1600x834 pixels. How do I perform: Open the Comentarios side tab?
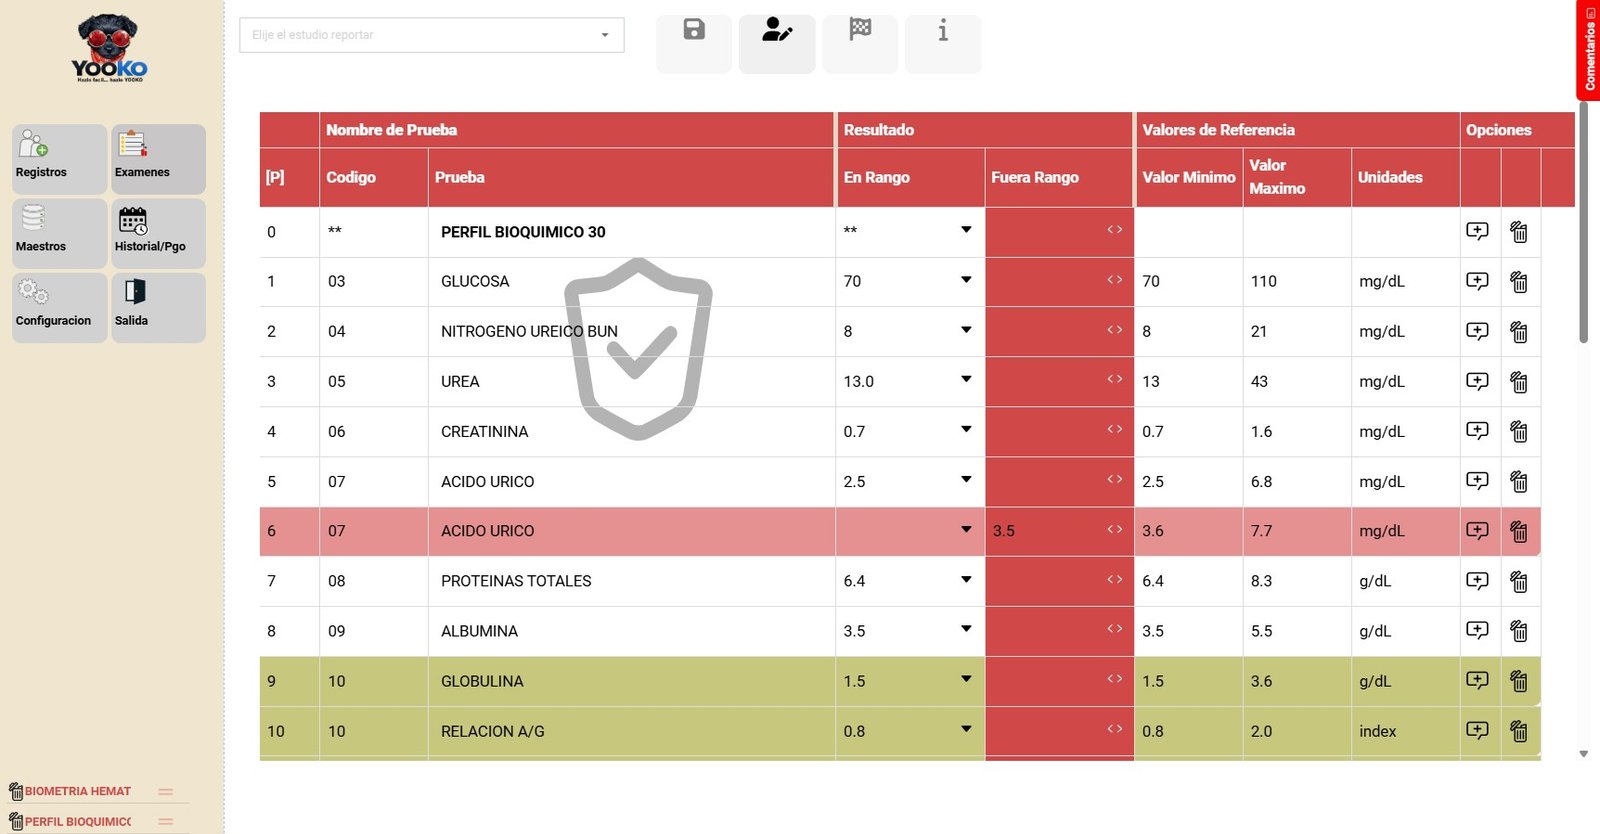click(x=1588, y=50)
